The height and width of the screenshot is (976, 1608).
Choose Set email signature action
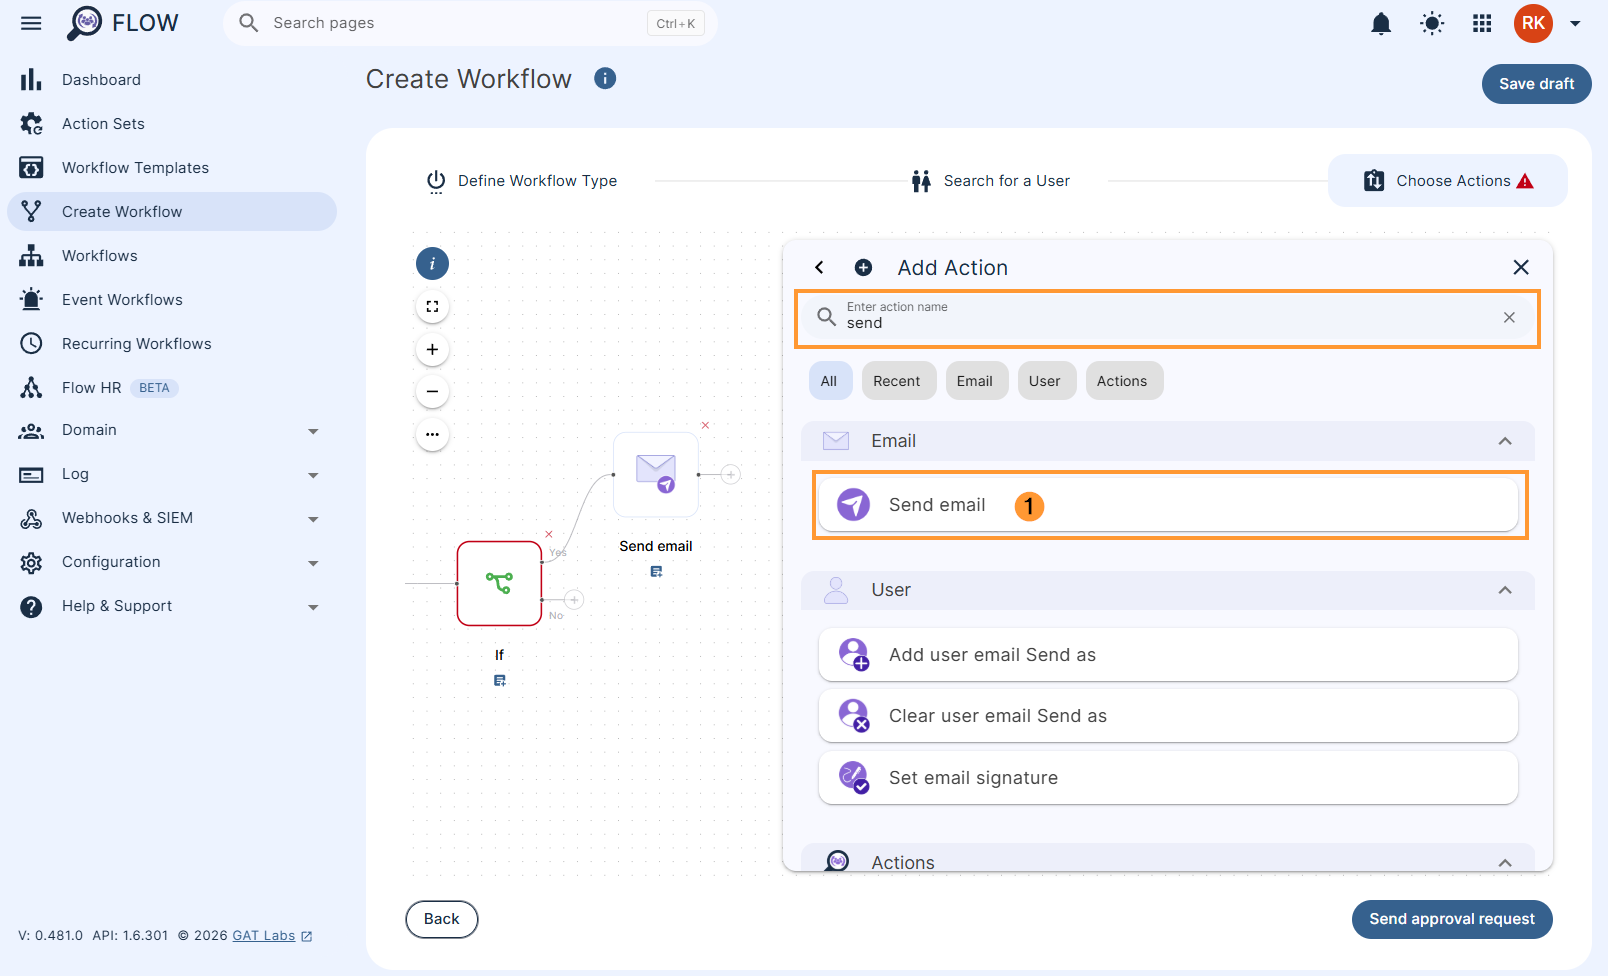(1168, 778)
